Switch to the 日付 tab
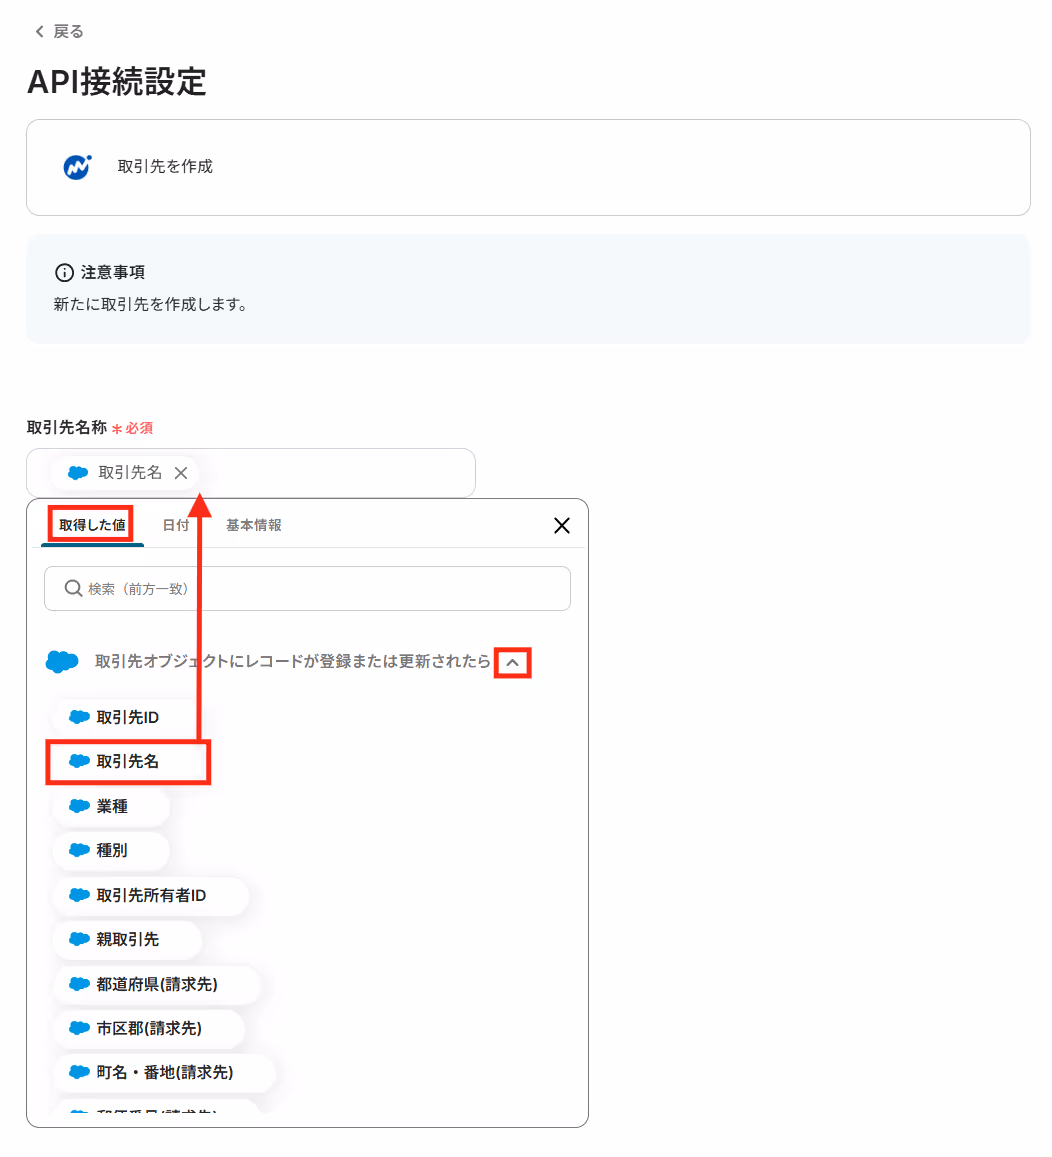 pos(176,525)
